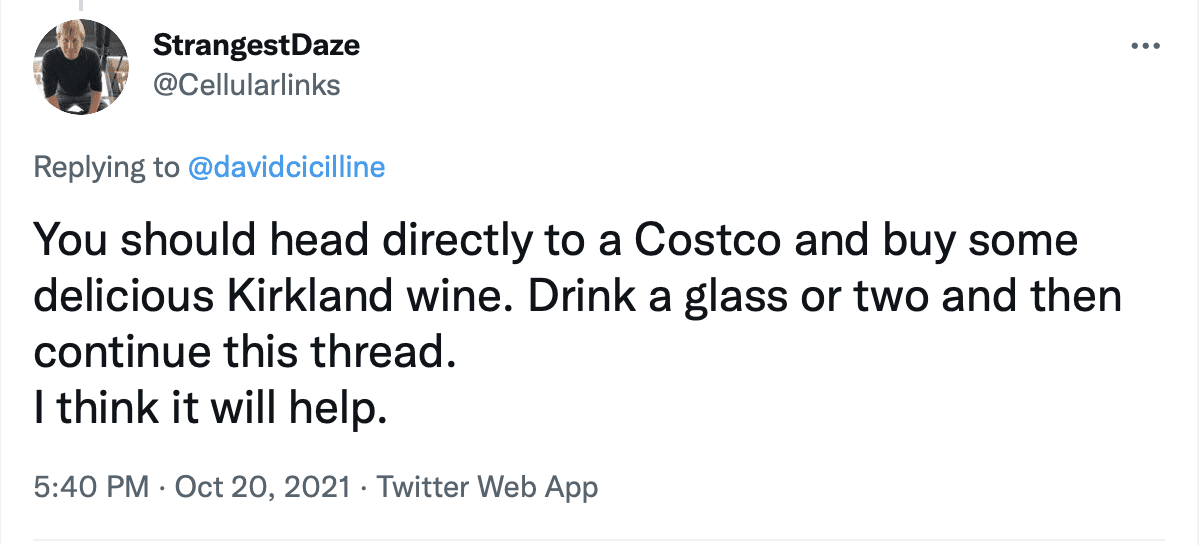Screen dimensions: 1203x545
Task: Click the StrangestDaze profile avatar photo
Action: point(81,67)
